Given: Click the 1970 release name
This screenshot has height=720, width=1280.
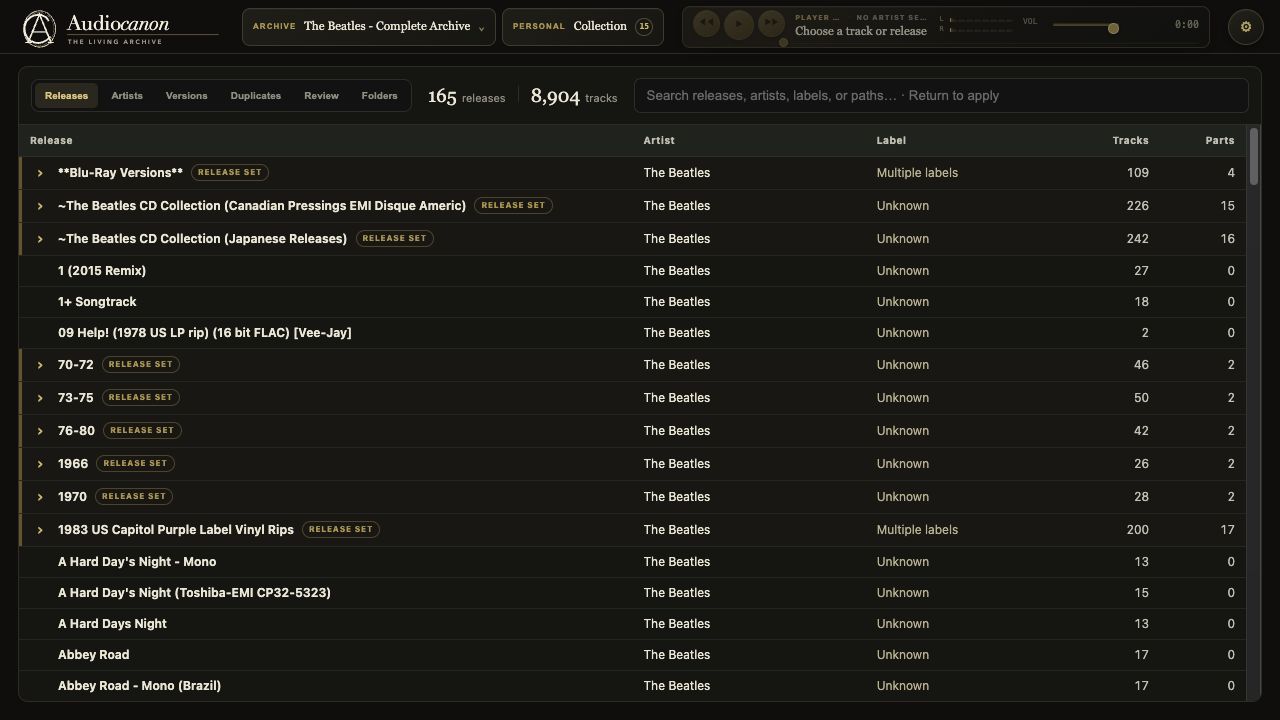Looking at the screenshot, I should point(72,497).
